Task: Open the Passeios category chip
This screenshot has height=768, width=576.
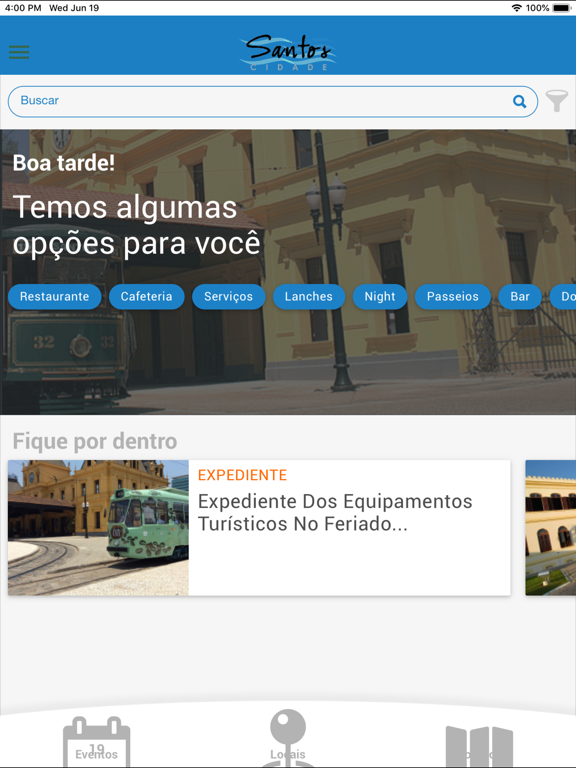Action: (x=453, y=296)
